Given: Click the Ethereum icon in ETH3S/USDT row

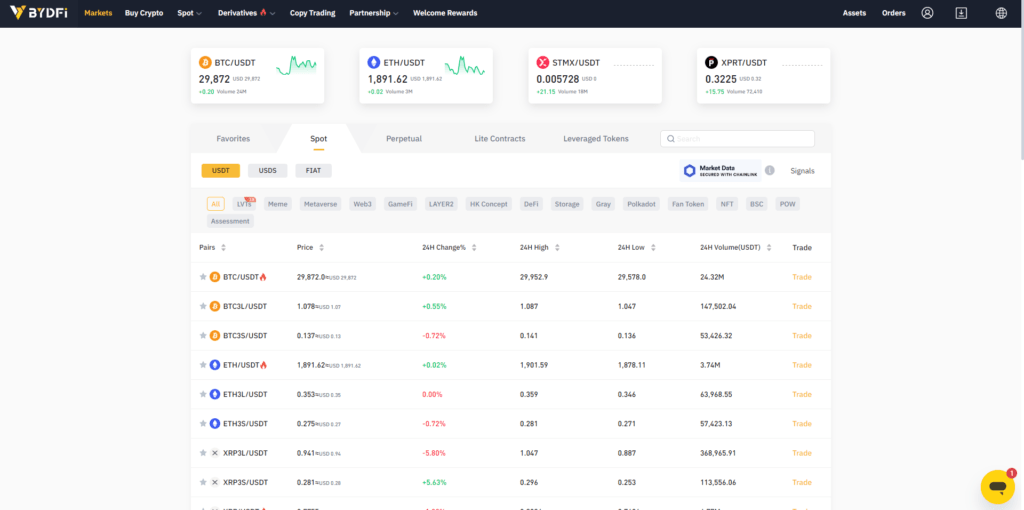Looking at the screenshot, I should click(x=215, y=424).
